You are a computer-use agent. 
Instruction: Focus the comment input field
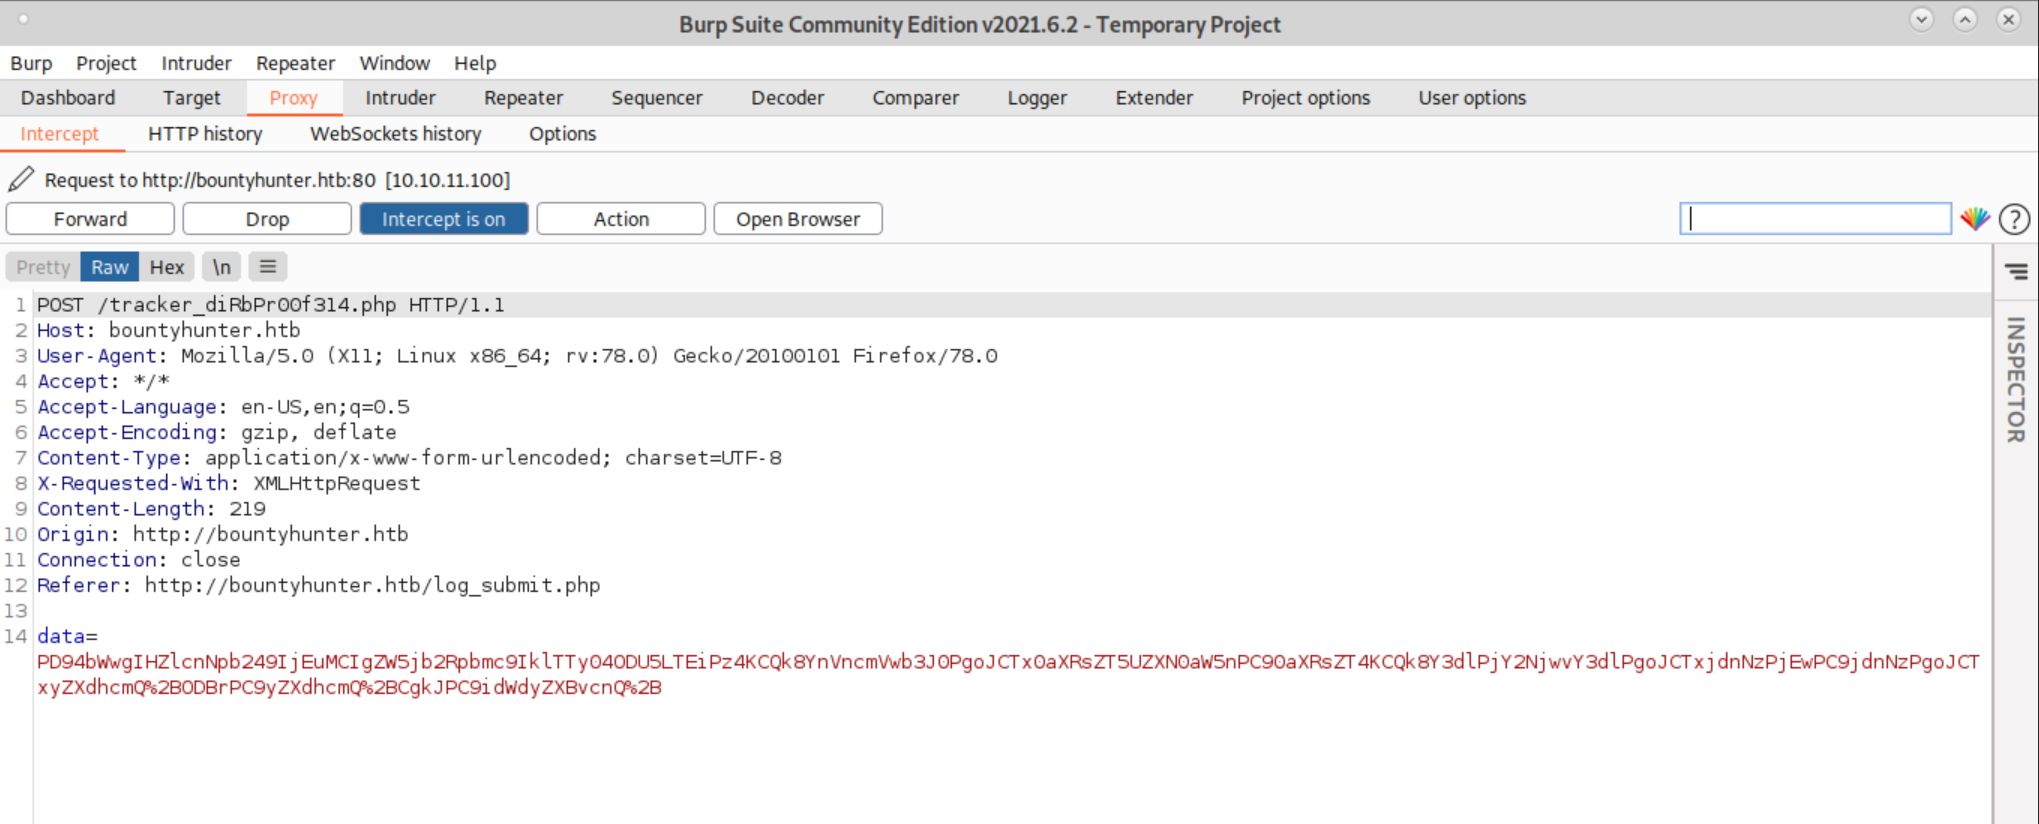1814,219
